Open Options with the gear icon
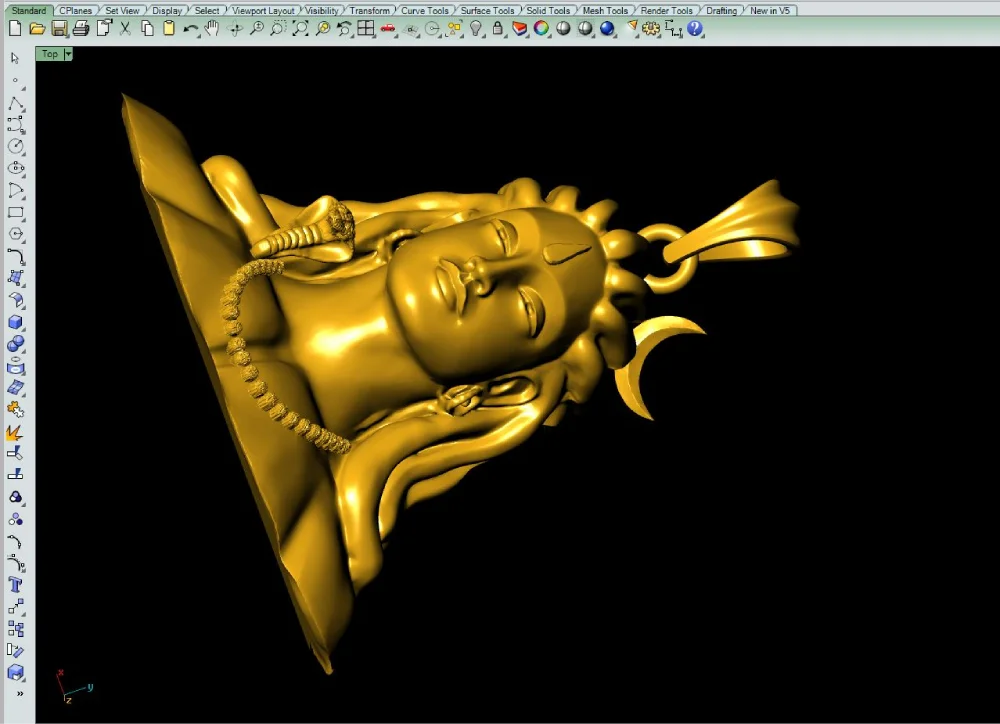The width and height of the screenshot is (1000, 724). [651, 28]
